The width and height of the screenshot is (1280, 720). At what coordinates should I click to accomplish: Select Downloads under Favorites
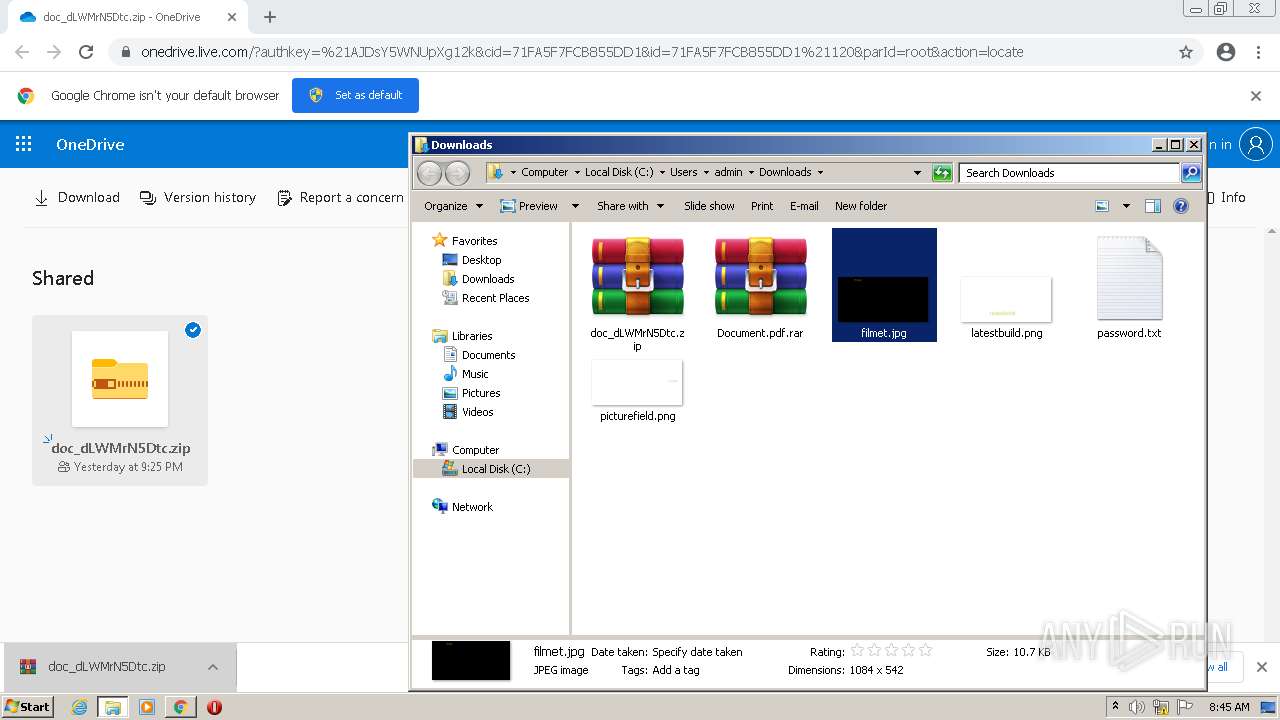[478, 279]
